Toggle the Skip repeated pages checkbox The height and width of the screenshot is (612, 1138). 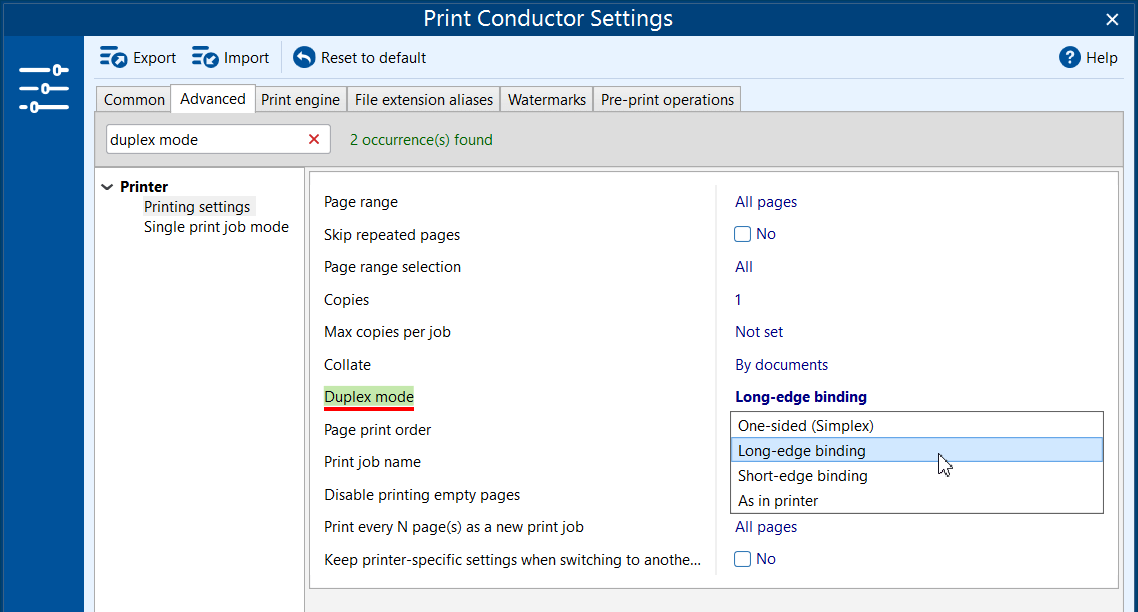(x=743, y=234)
